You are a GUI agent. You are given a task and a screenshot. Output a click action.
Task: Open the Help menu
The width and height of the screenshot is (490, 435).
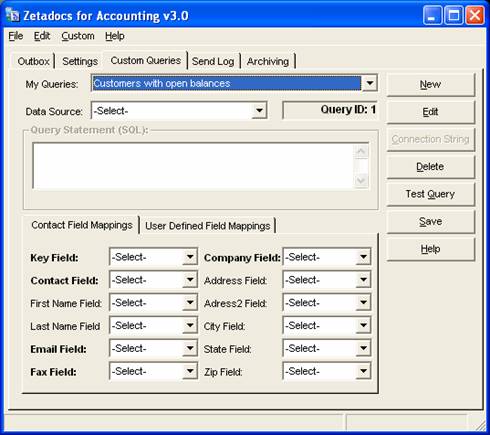[115, 36]
